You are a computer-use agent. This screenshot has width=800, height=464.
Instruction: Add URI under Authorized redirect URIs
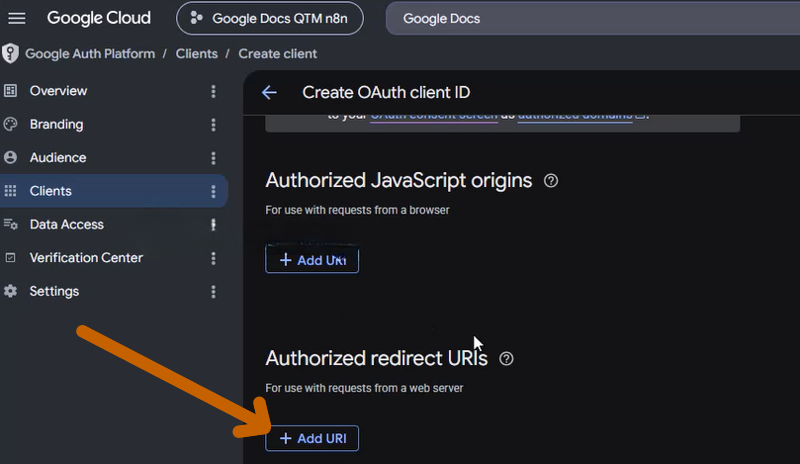pos(312,438)
